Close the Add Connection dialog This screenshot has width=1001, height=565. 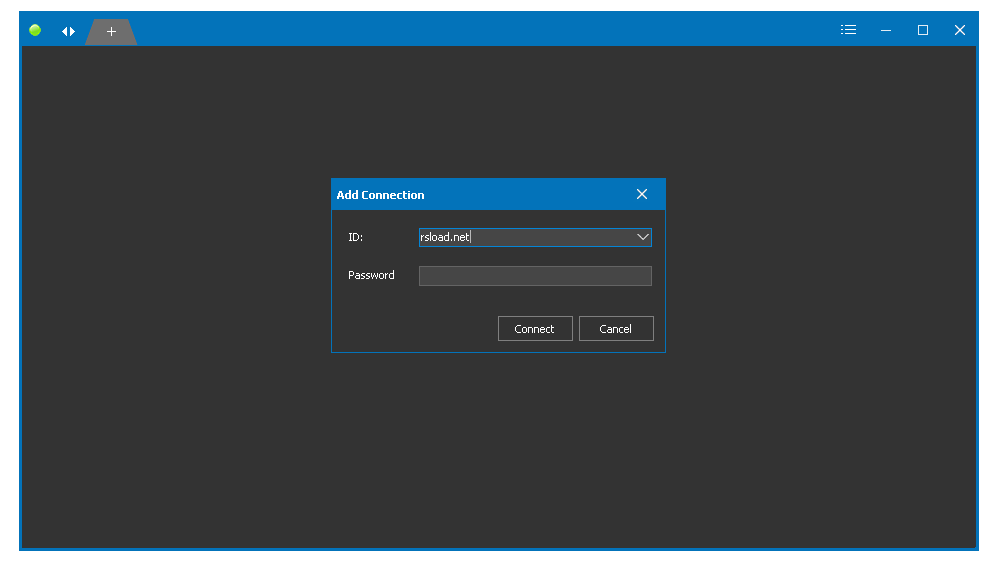(642, 194)
